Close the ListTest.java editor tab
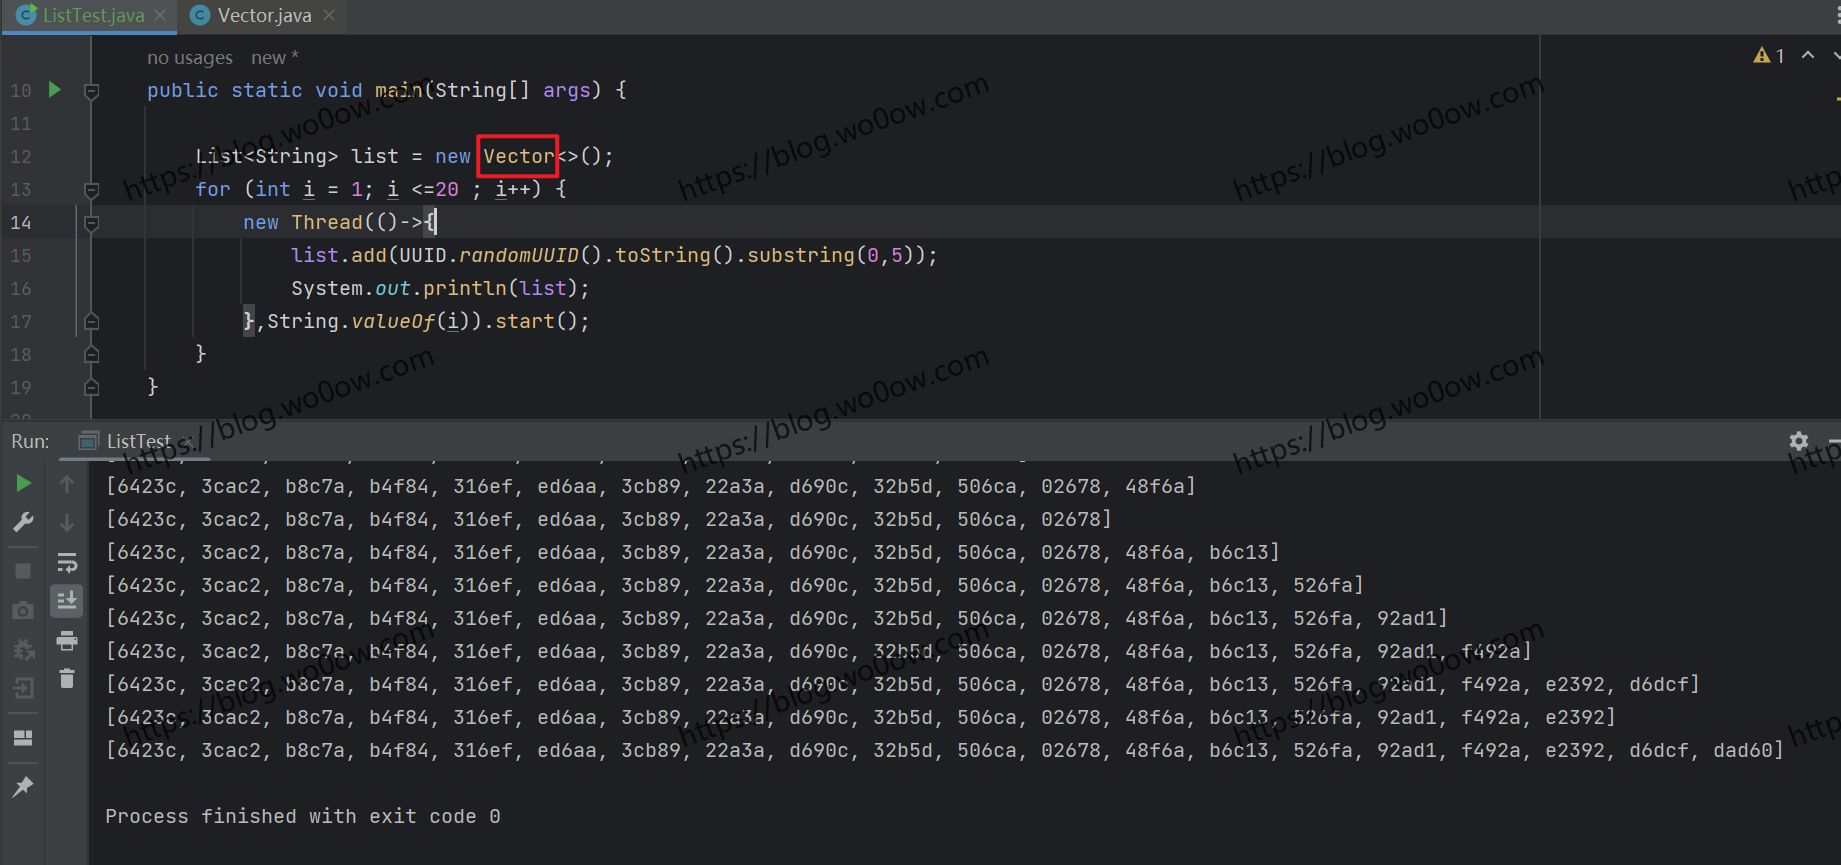The height and width of the screenshot is (865, 1841). point(160,16)
